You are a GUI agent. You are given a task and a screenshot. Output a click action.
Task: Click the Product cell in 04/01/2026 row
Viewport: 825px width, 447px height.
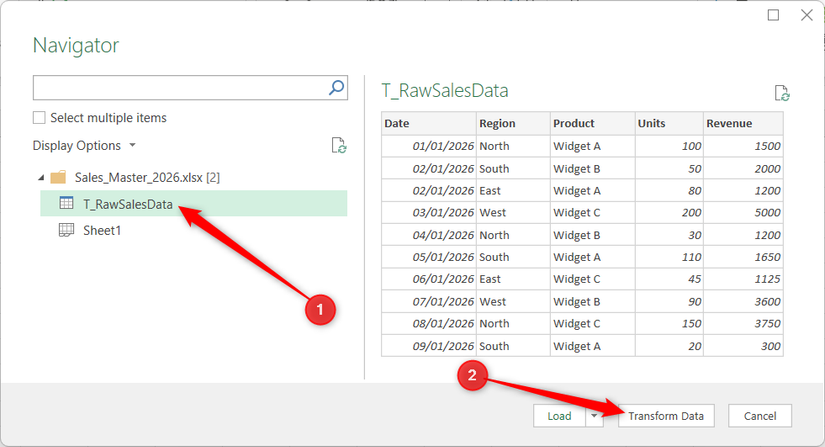pyautogui.click(x=593, y=235)
